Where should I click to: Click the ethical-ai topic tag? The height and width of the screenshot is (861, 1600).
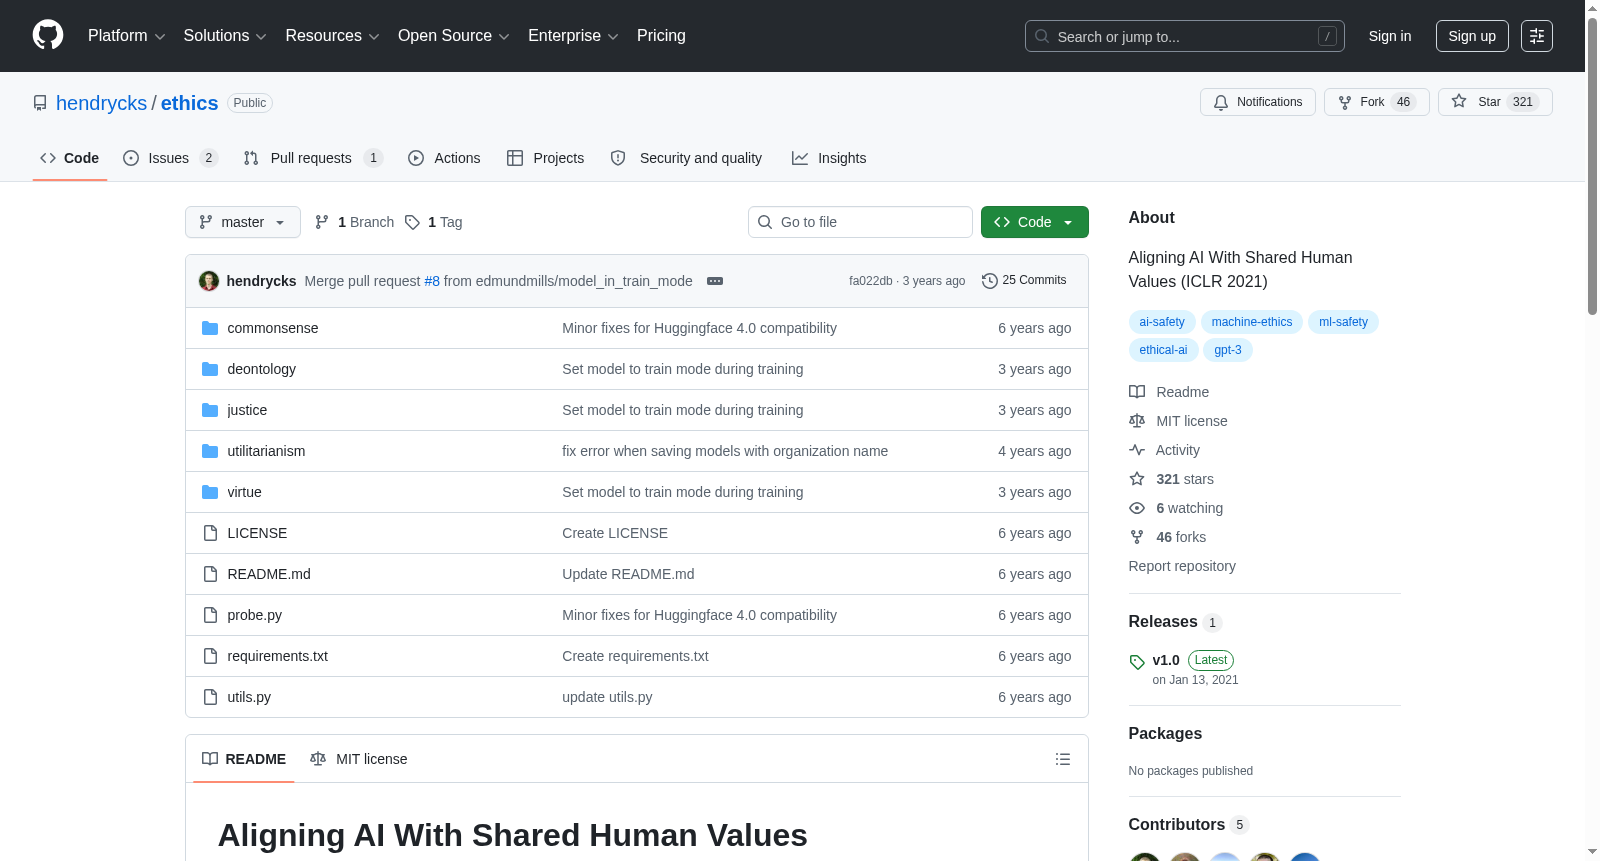coord(1163,350)
